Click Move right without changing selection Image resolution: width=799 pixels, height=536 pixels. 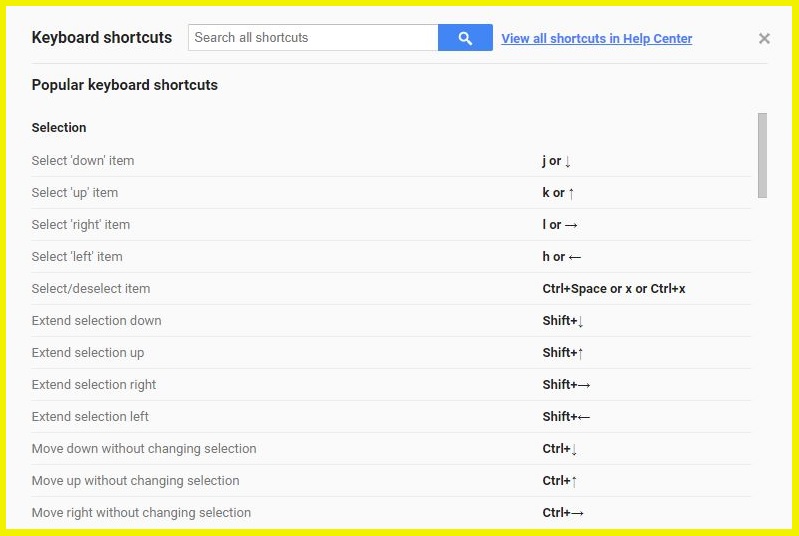point(391,513)
